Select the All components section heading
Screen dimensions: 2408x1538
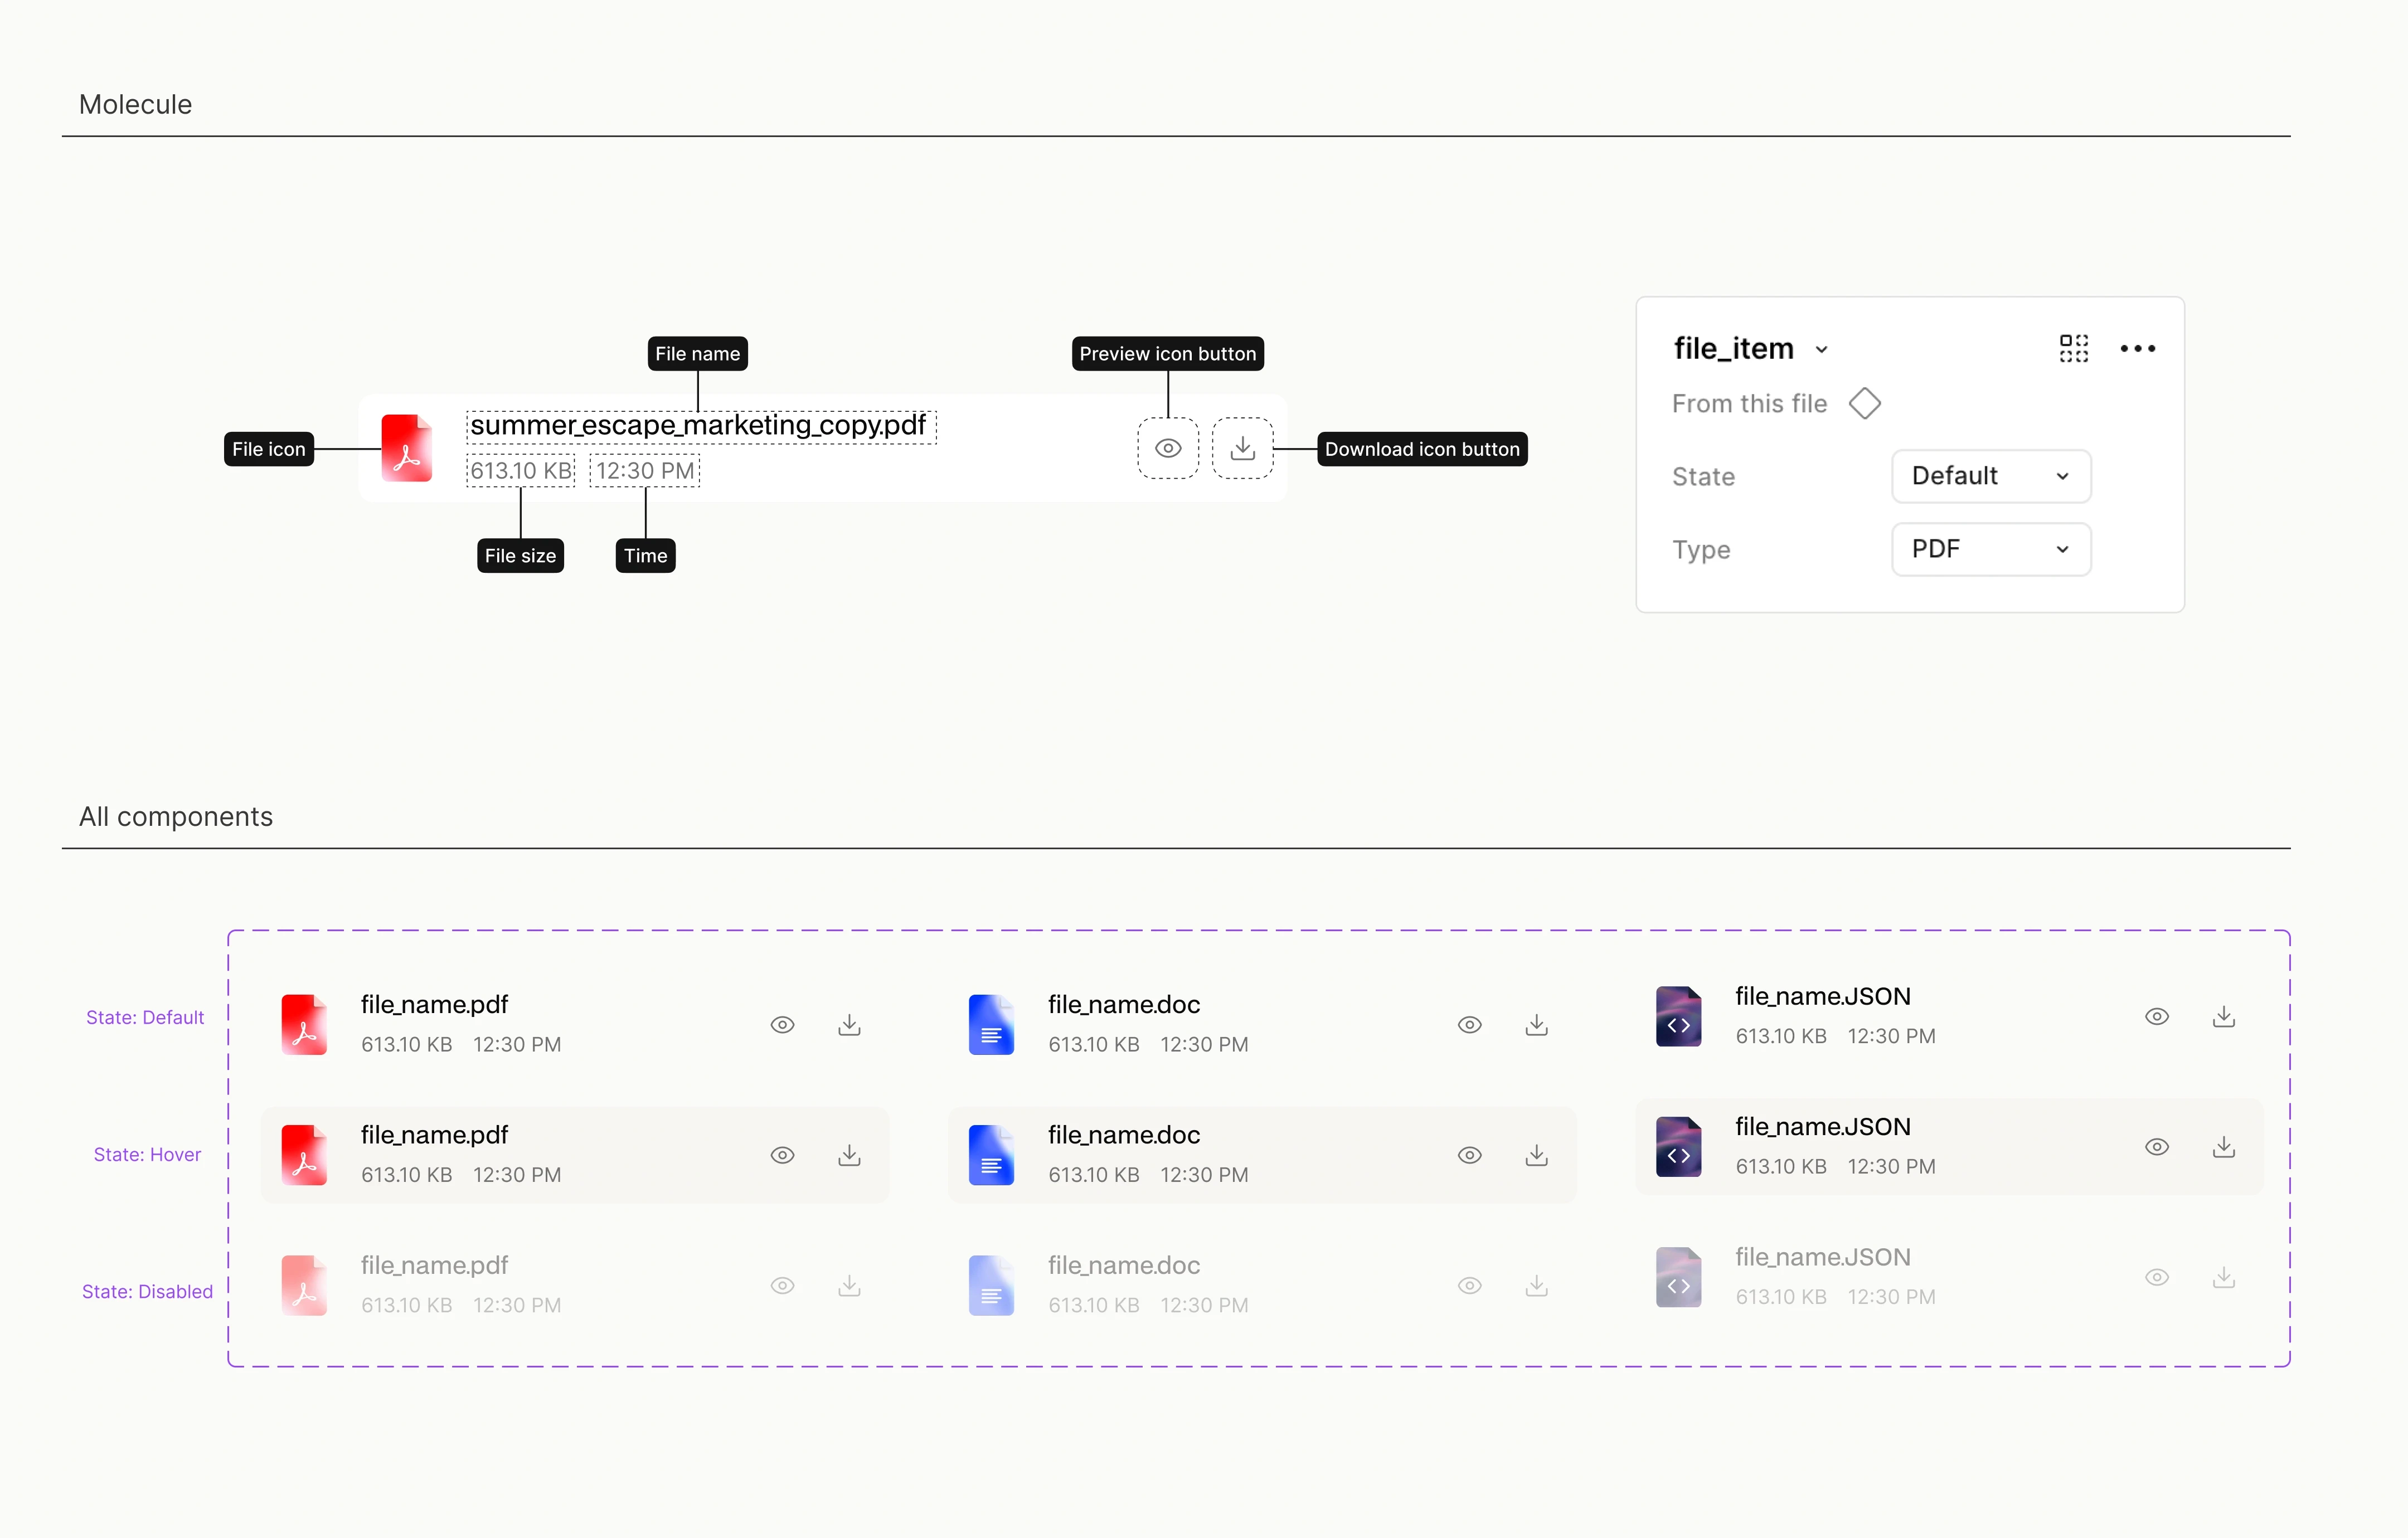click(x=176, y=817)
